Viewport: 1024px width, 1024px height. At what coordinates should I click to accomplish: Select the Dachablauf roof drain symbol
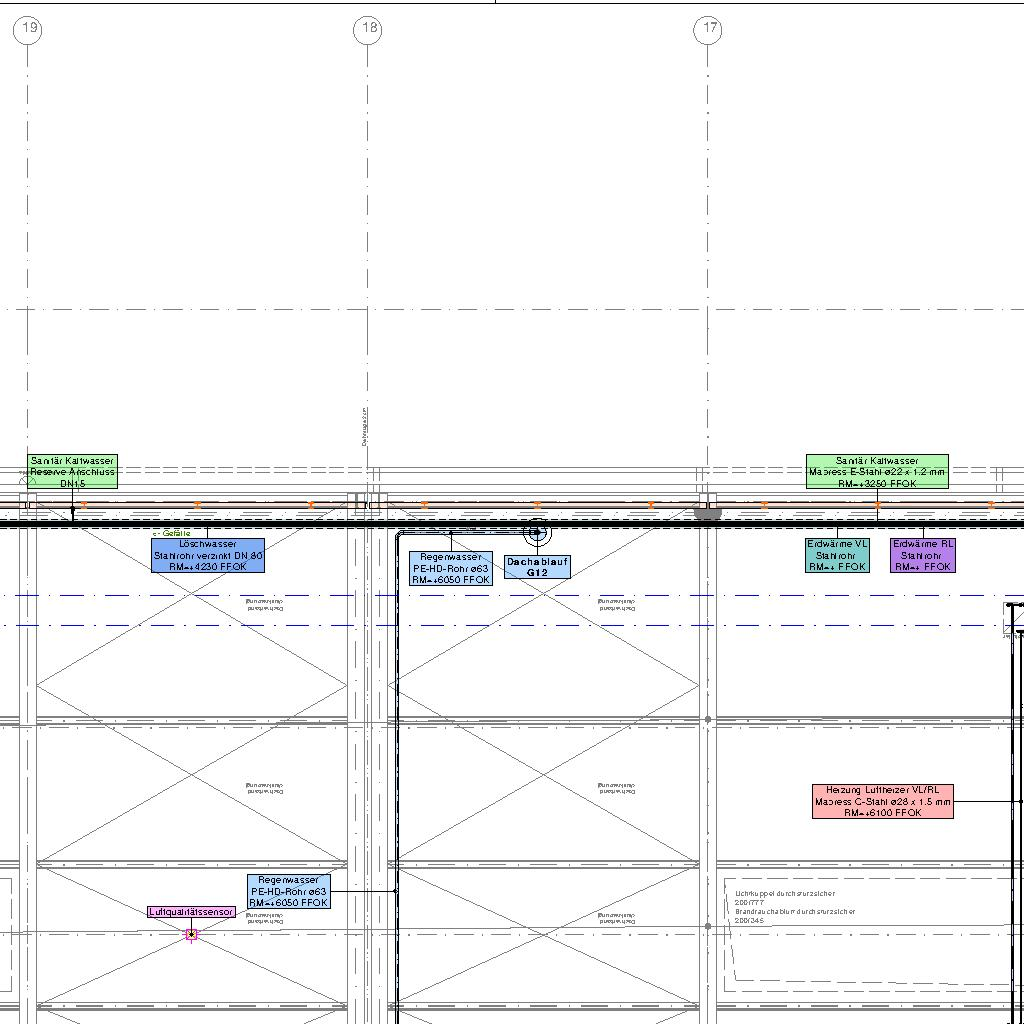tap(538, 533)
